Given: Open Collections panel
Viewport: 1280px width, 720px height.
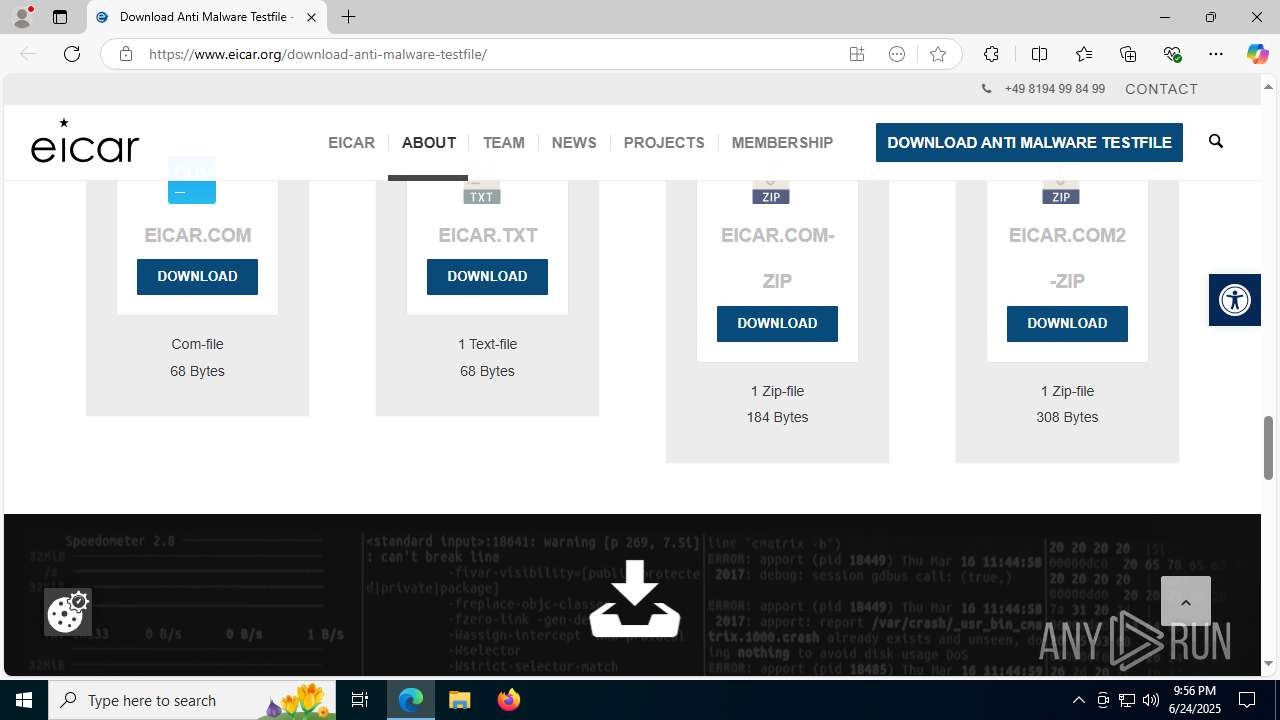Looking at the screenshot, I should point(1128,54).
